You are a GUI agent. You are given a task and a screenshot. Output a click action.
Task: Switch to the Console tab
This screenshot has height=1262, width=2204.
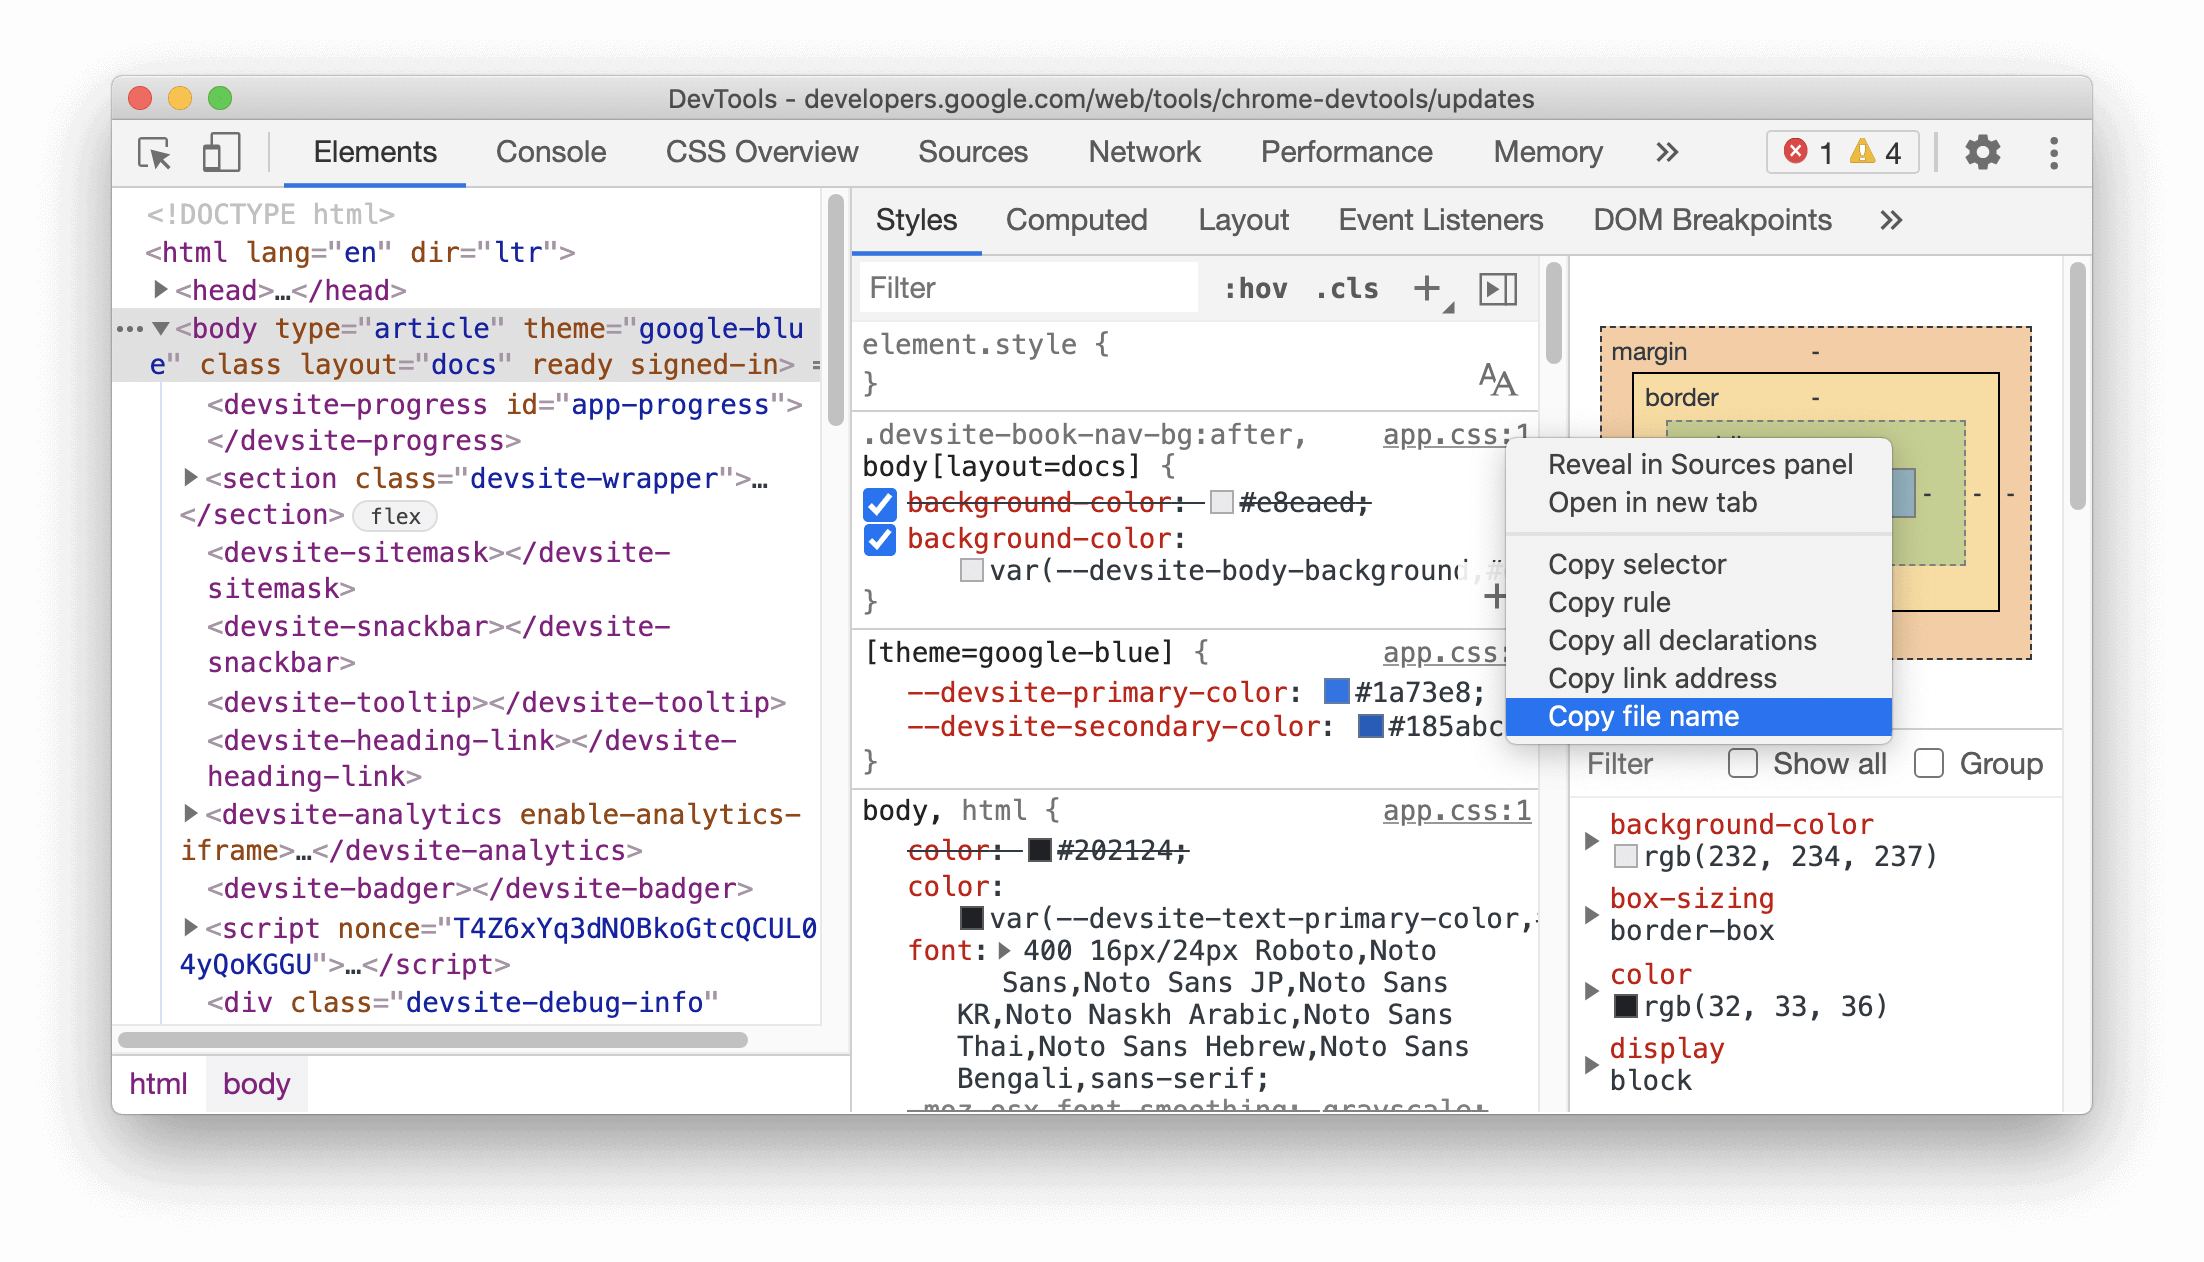549,153
